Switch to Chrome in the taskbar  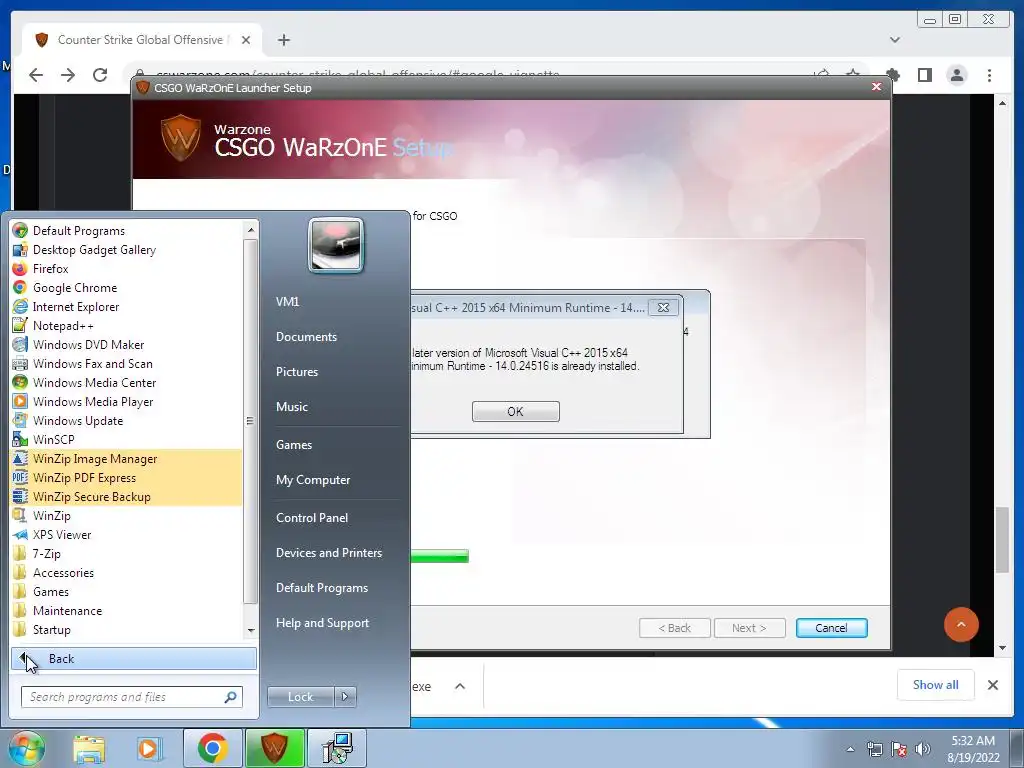pyautogui.click(x=212, y=748)
